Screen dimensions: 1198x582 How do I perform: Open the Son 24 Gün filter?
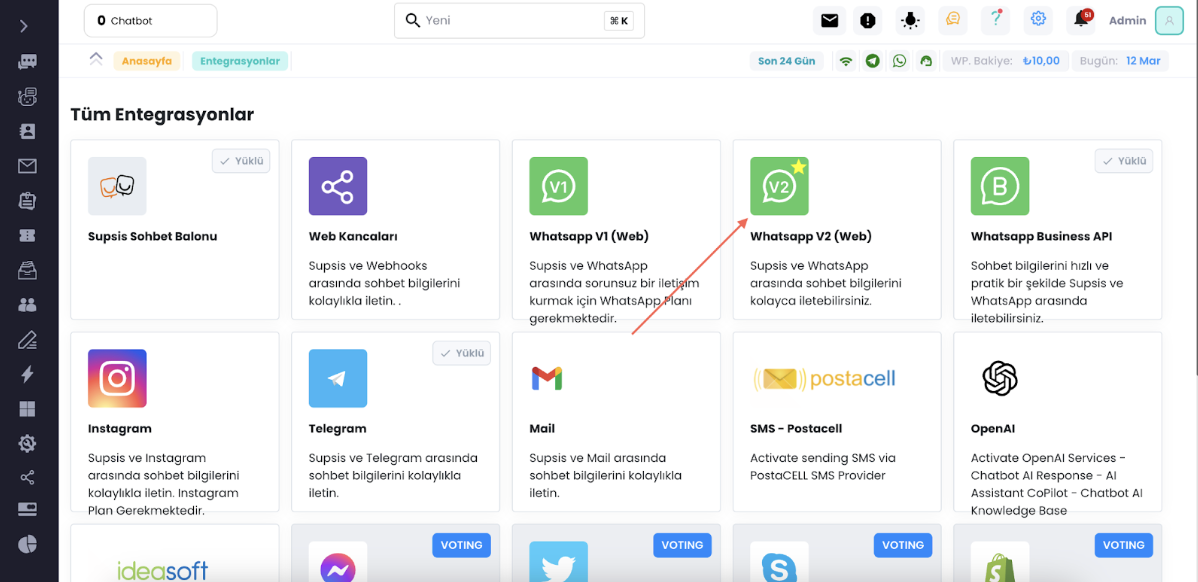point(786,61)
